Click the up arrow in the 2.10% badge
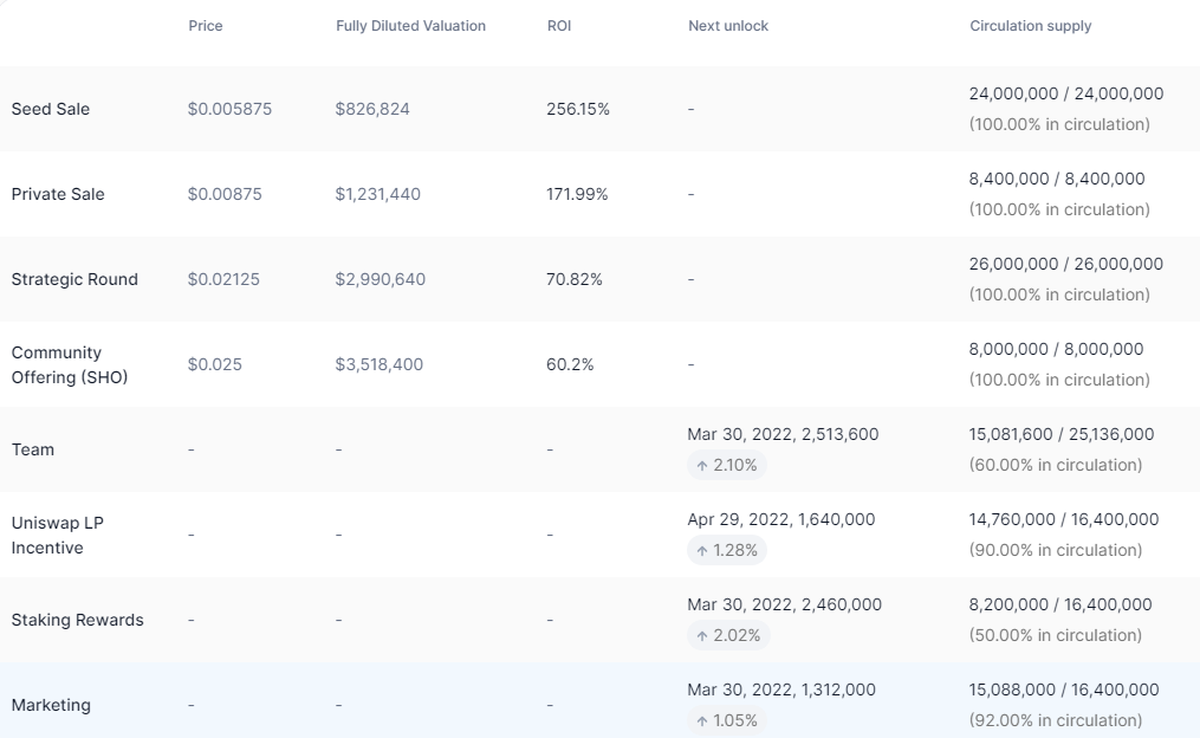1200x738 pixels. (x=702, y=465)
